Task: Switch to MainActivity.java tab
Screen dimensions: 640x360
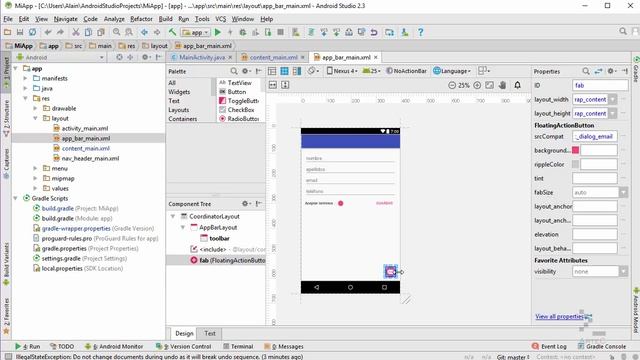Action: (x=202, y=58)
